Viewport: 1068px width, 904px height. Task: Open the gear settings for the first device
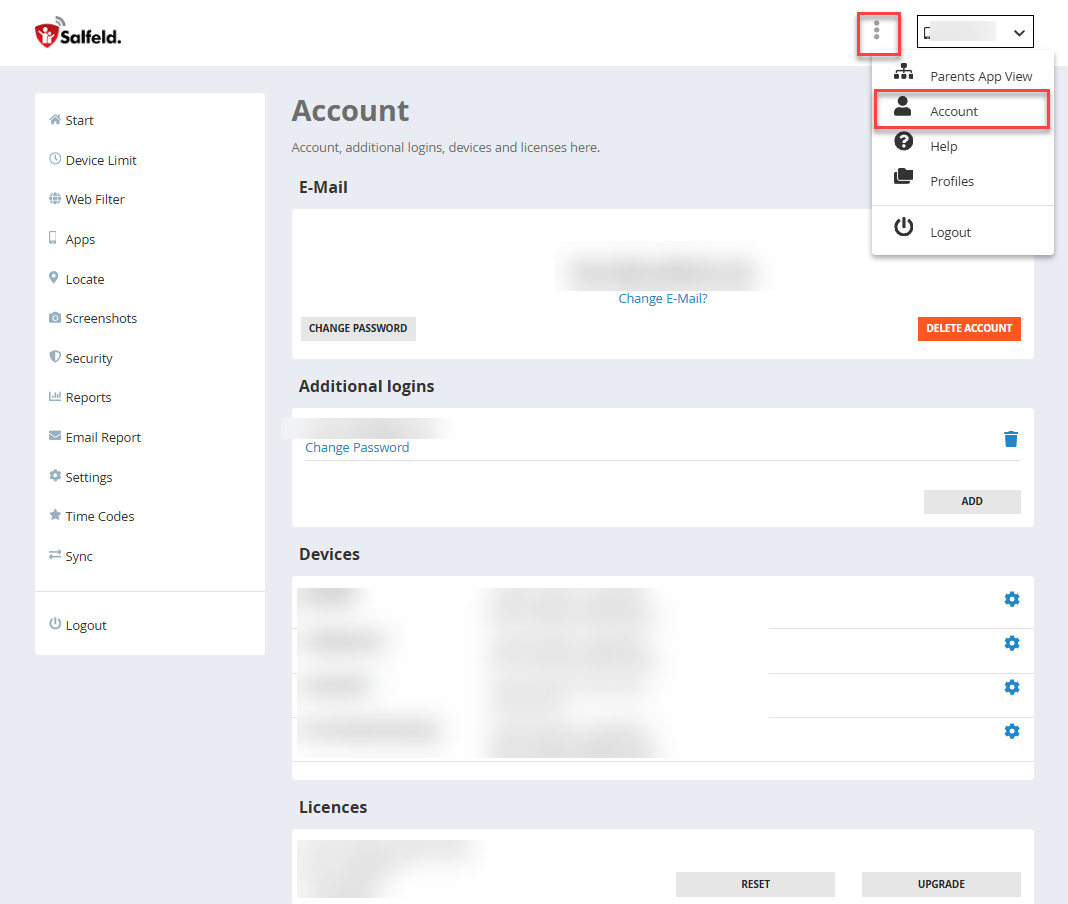tap(1011, 599)
